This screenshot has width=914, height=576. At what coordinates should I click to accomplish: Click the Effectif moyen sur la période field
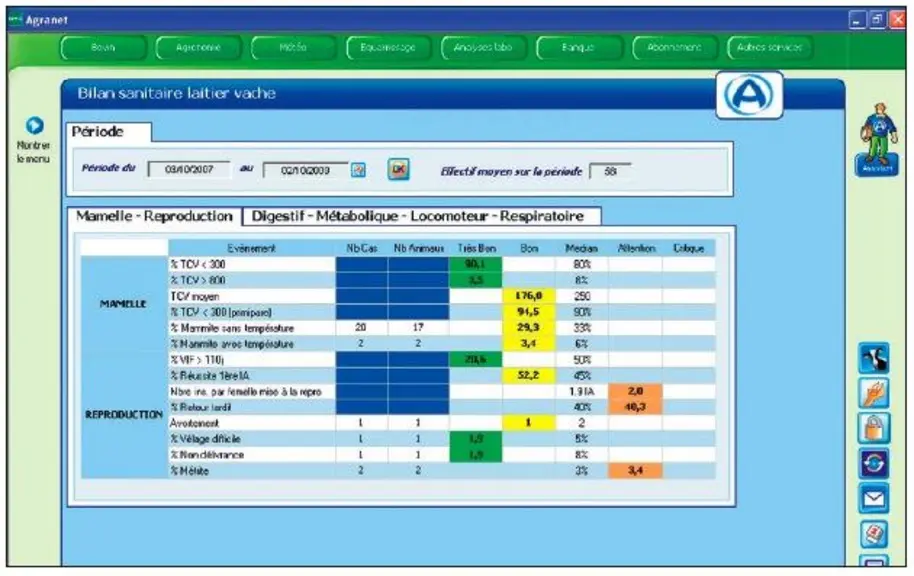click(x=610, y=171)
